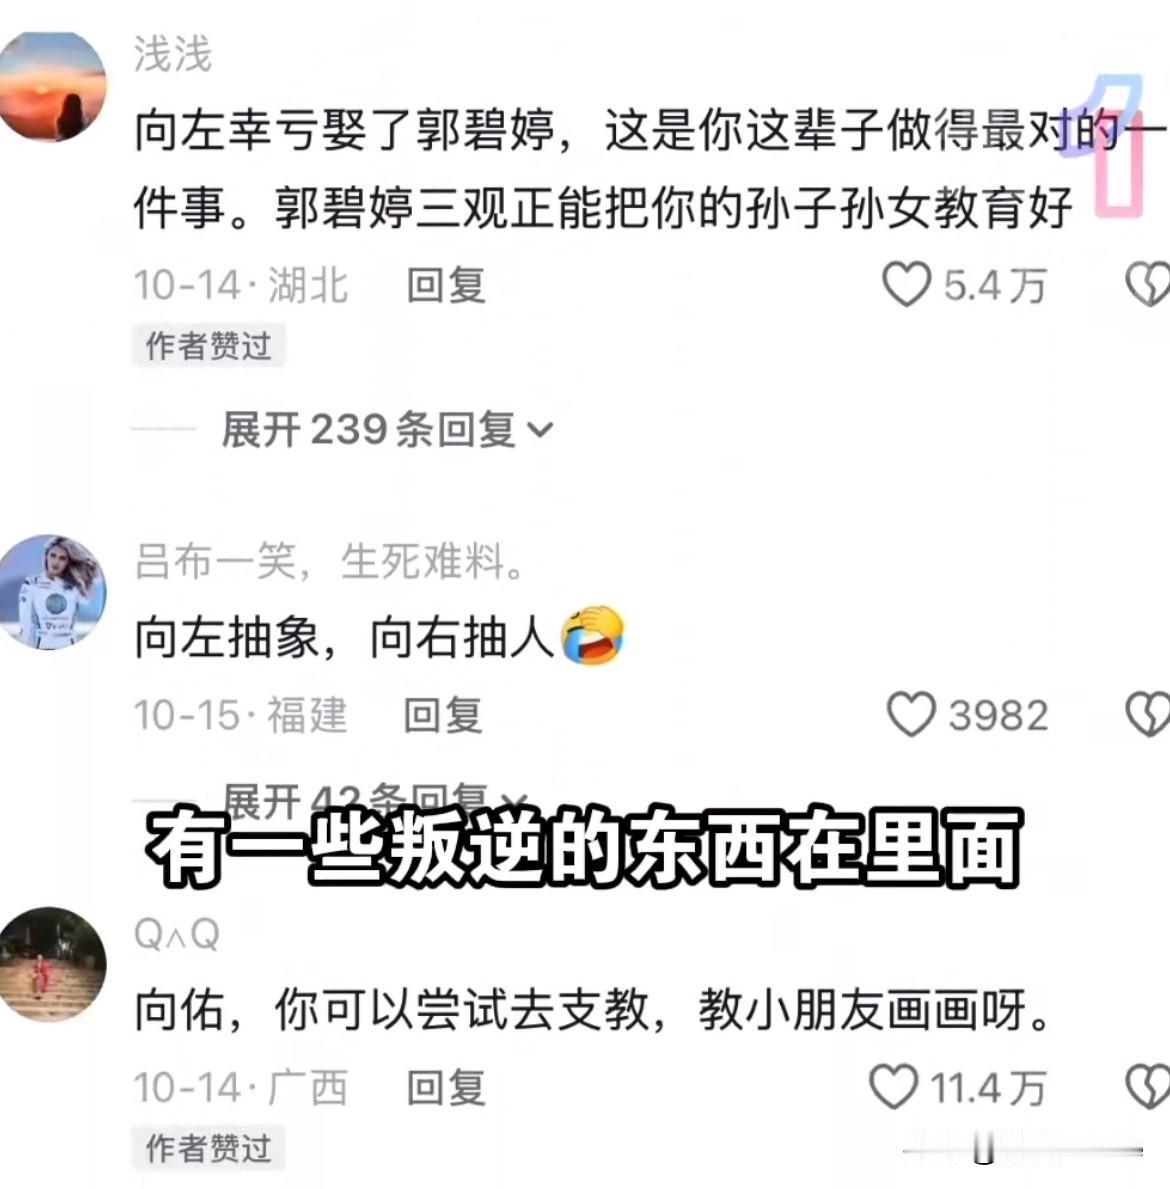Dislike the 向左抽象 comment using the broken heart
This screenshot has height=1189, width=1170.
1147,714
